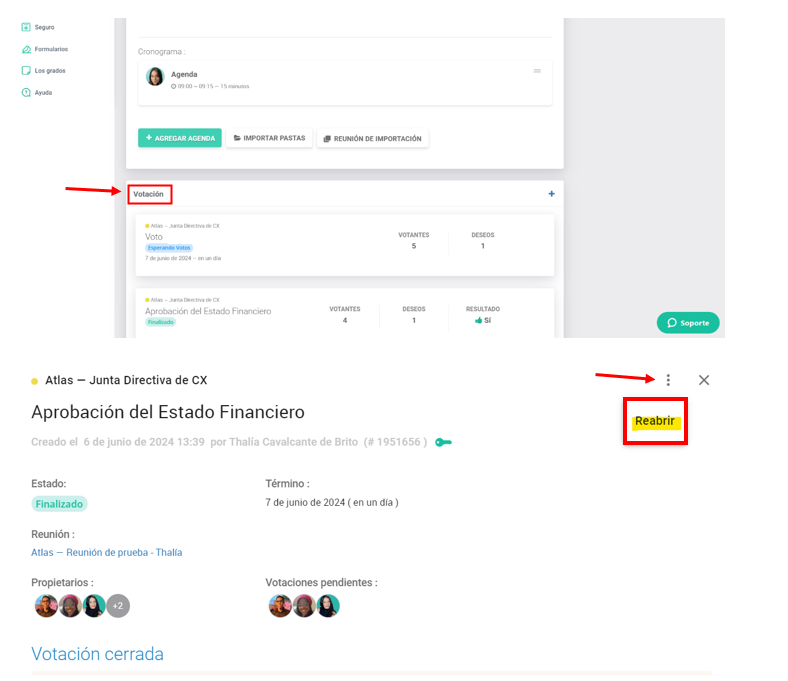Viewport: 788px width, 681px height.
Task: Click the Seguro sidebar icon
Action: 26,27
